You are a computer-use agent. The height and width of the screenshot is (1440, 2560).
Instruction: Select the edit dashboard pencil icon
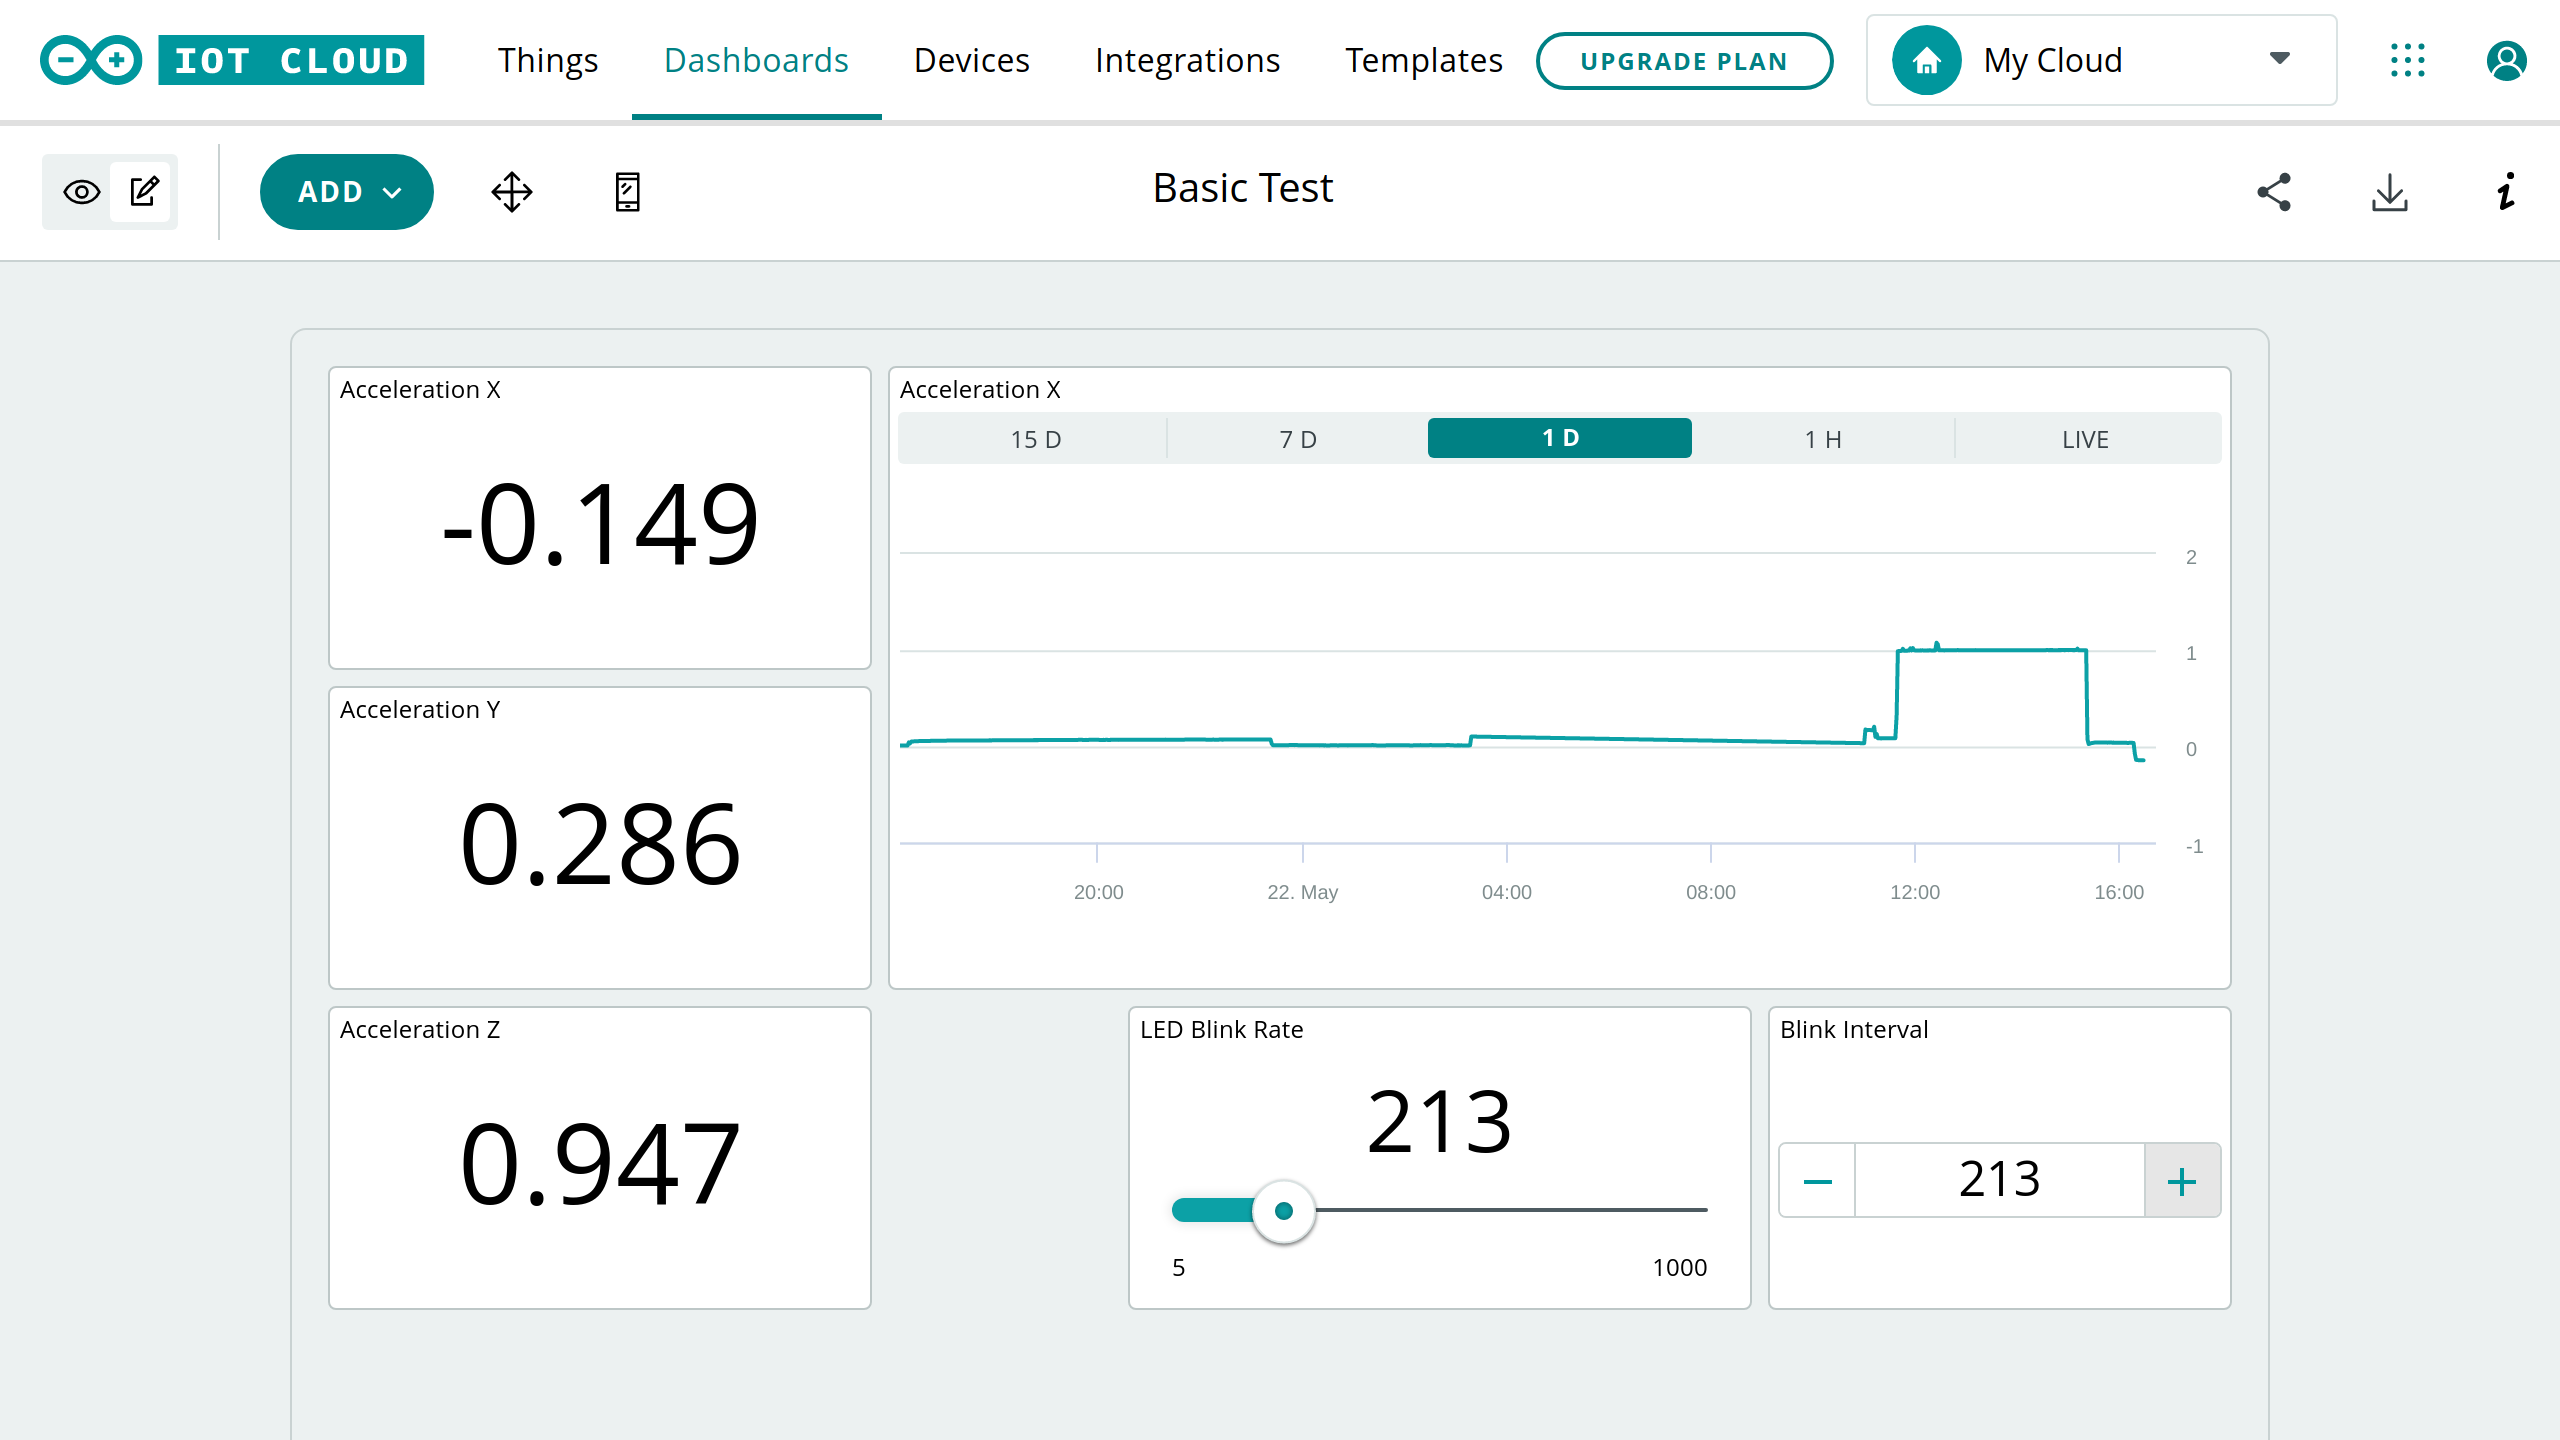click(144, 191)
